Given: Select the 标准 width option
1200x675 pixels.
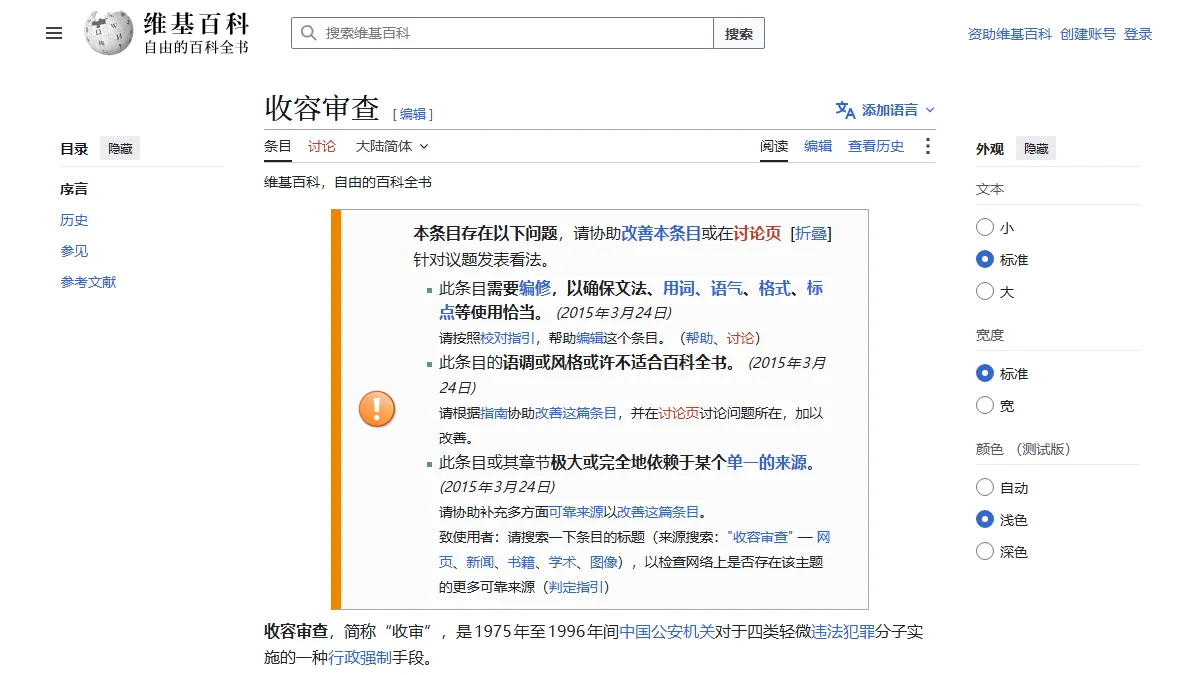Looking at the screenshot, I should (x=985, y=374).
